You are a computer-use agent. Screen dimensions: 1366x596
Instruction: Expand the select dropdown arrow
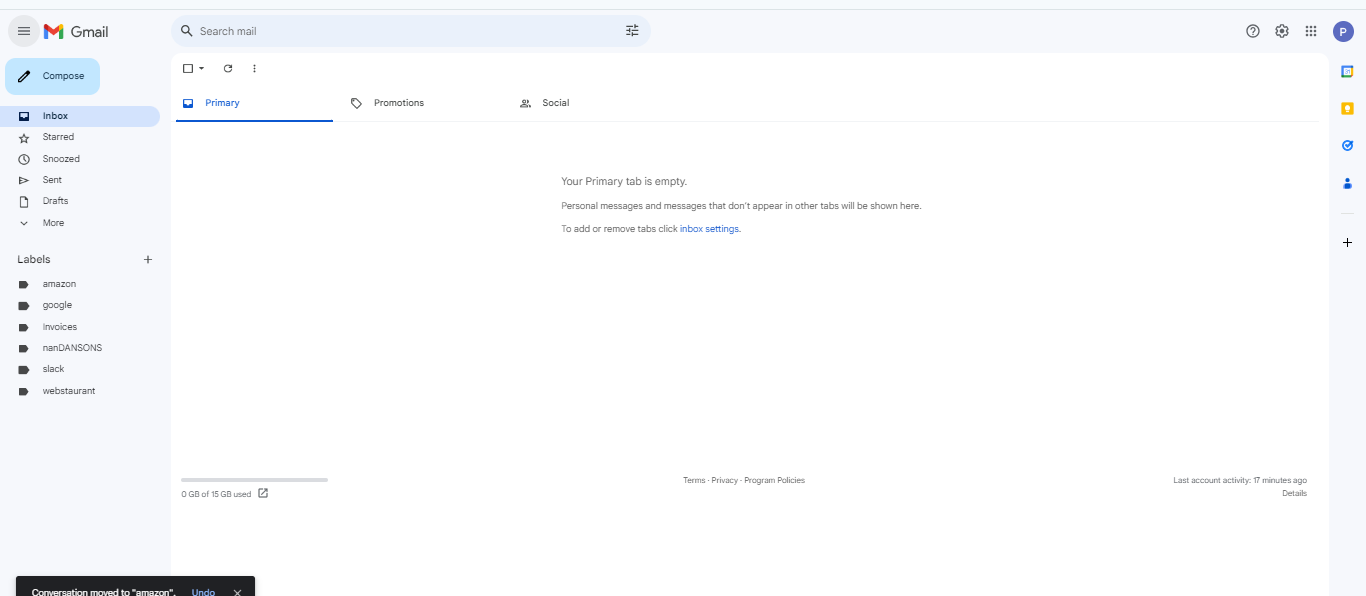click(x=201, y=68)
